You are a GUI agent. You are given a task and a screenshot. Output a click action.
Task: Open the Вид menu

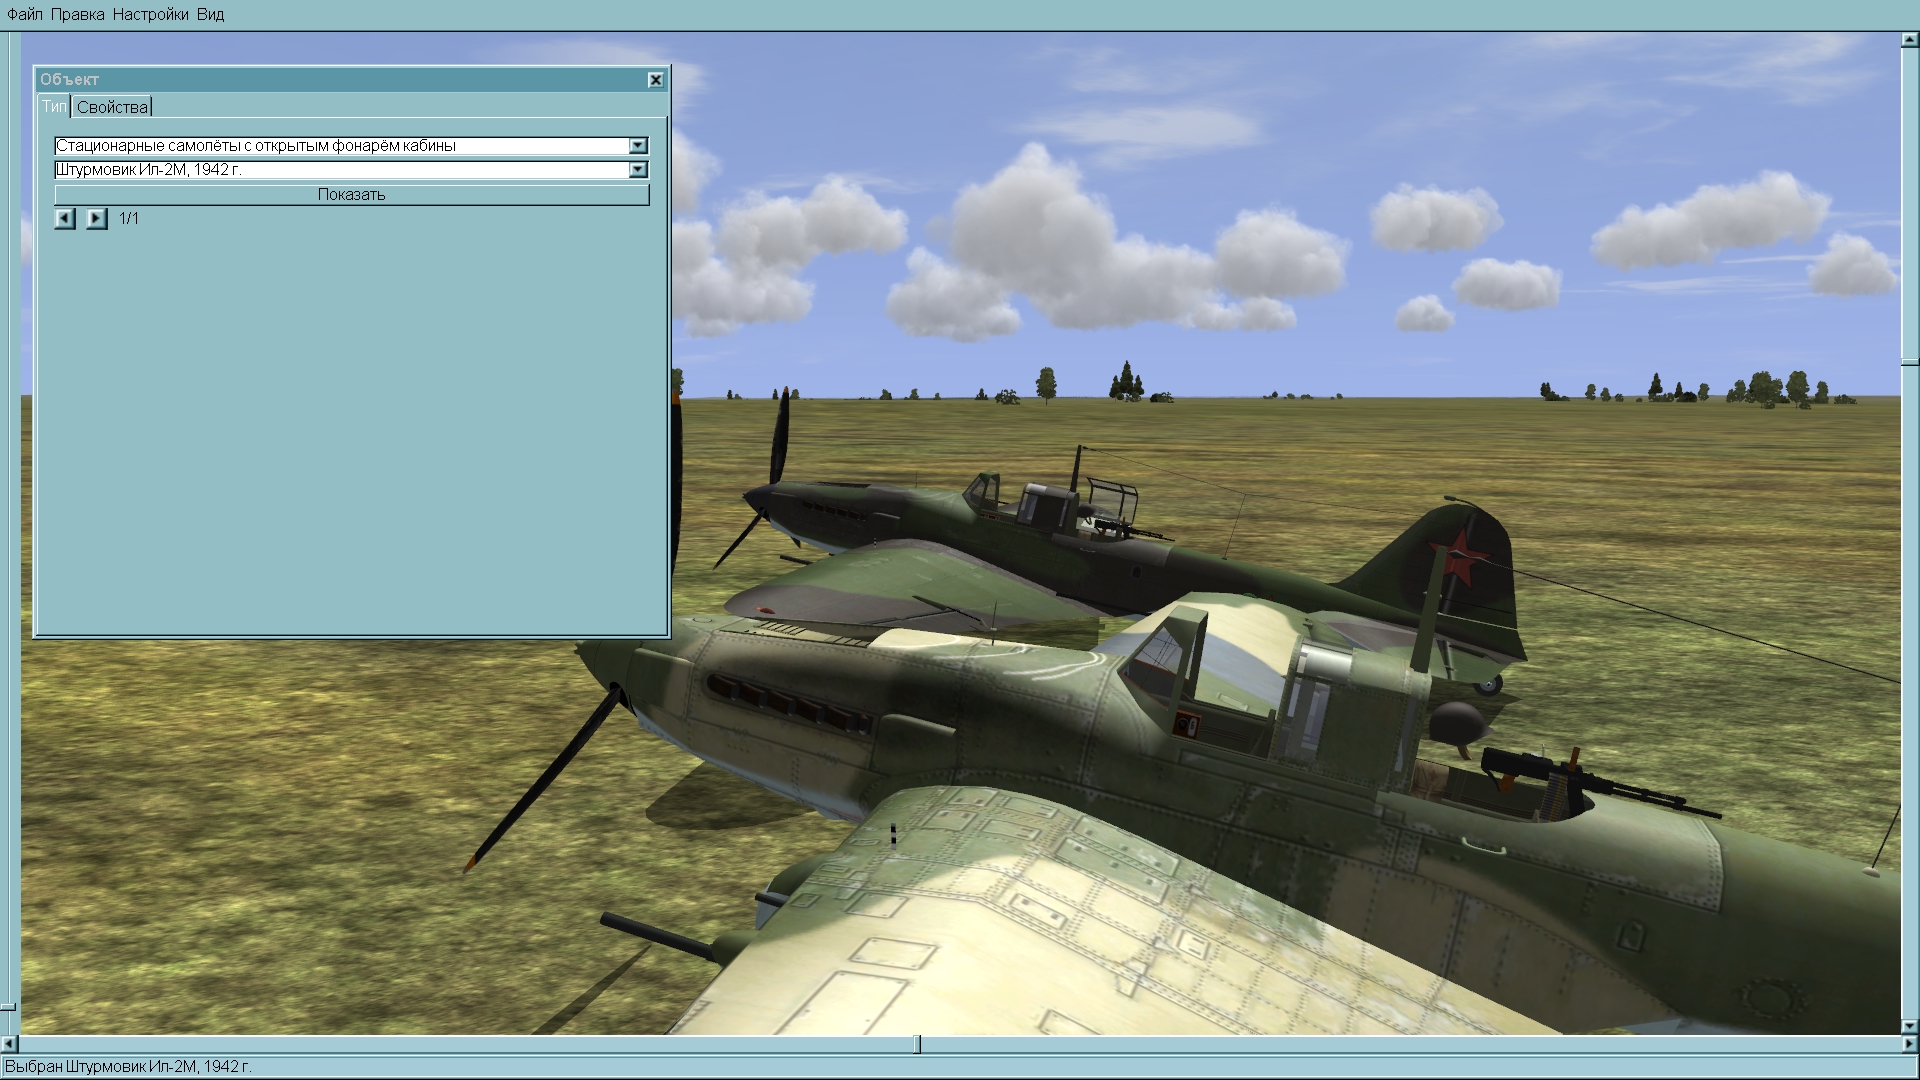pyautogui.click(x=210, y=14)
